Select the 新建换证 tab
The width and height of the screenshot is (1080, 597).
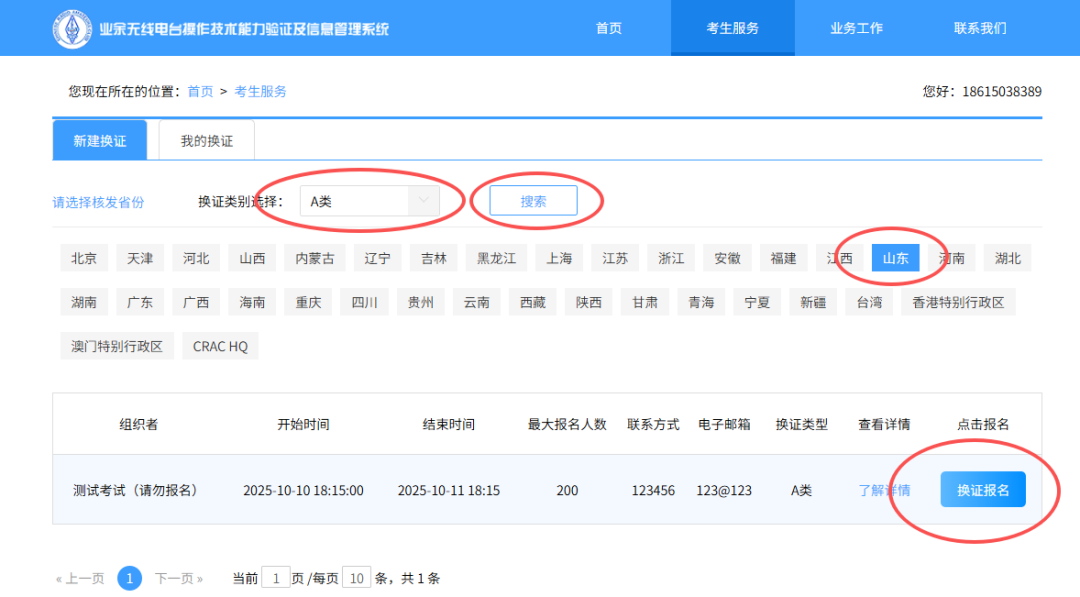(x=100, y=141)
